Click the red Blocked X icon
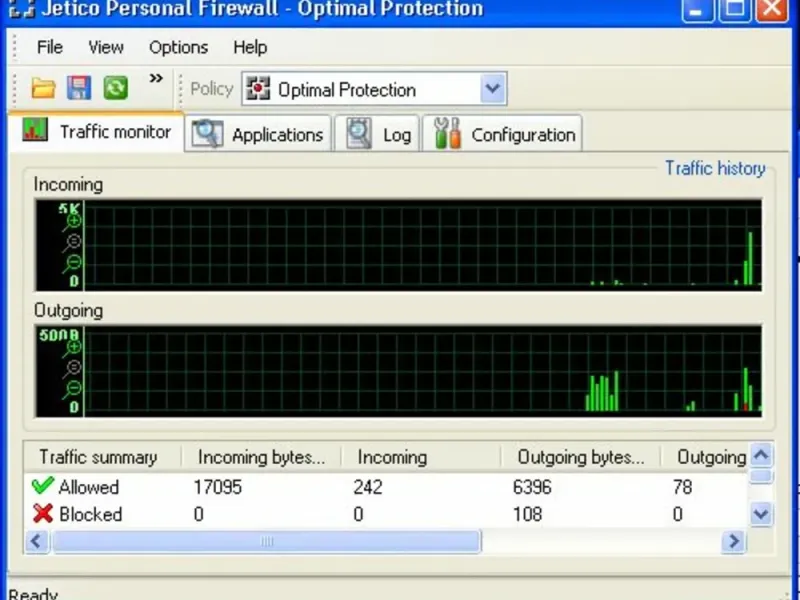The image size is (800, 600). coord(43,513)
